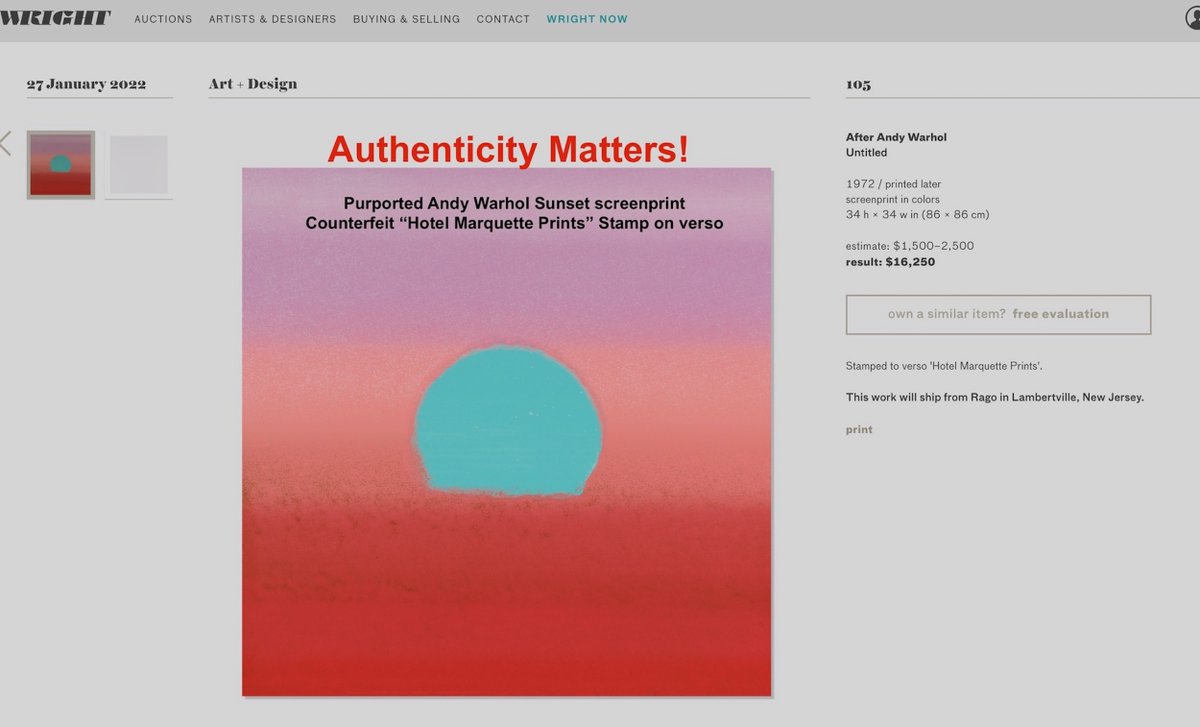This screenshot has width=1200, height=727.
Task: Click lot number 105
Action: (858, 84)
